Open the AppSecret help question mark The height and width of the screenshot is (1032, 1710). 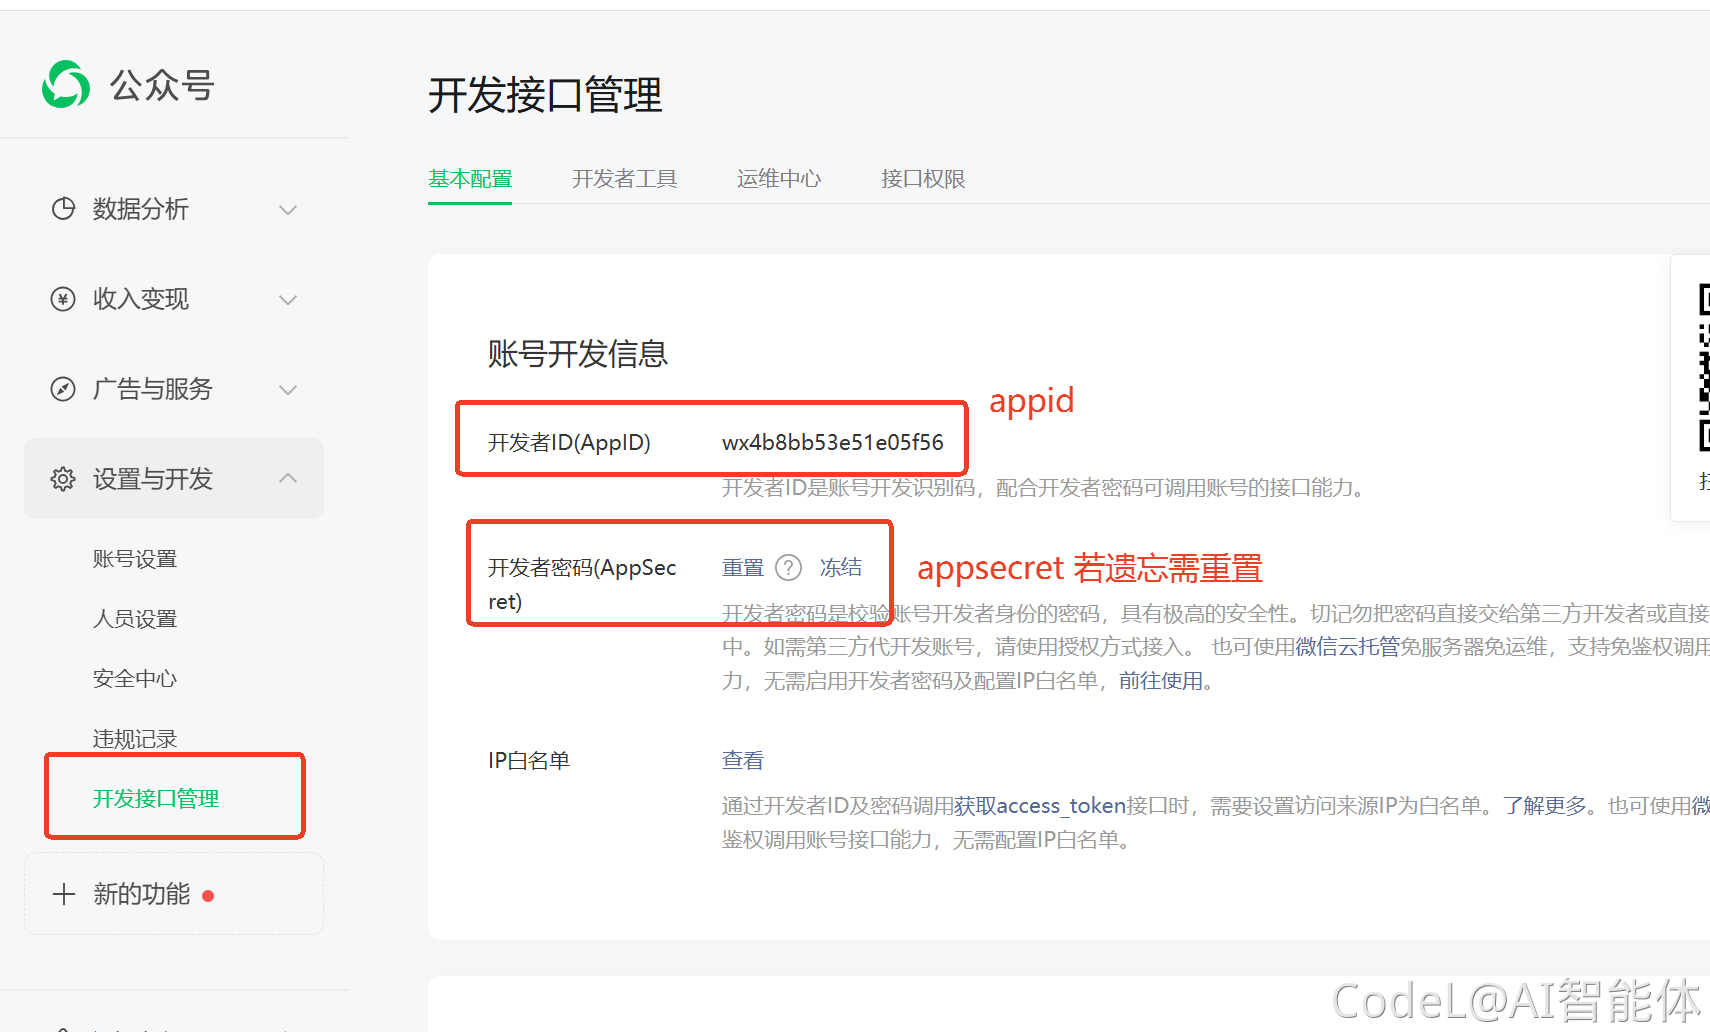790,567
